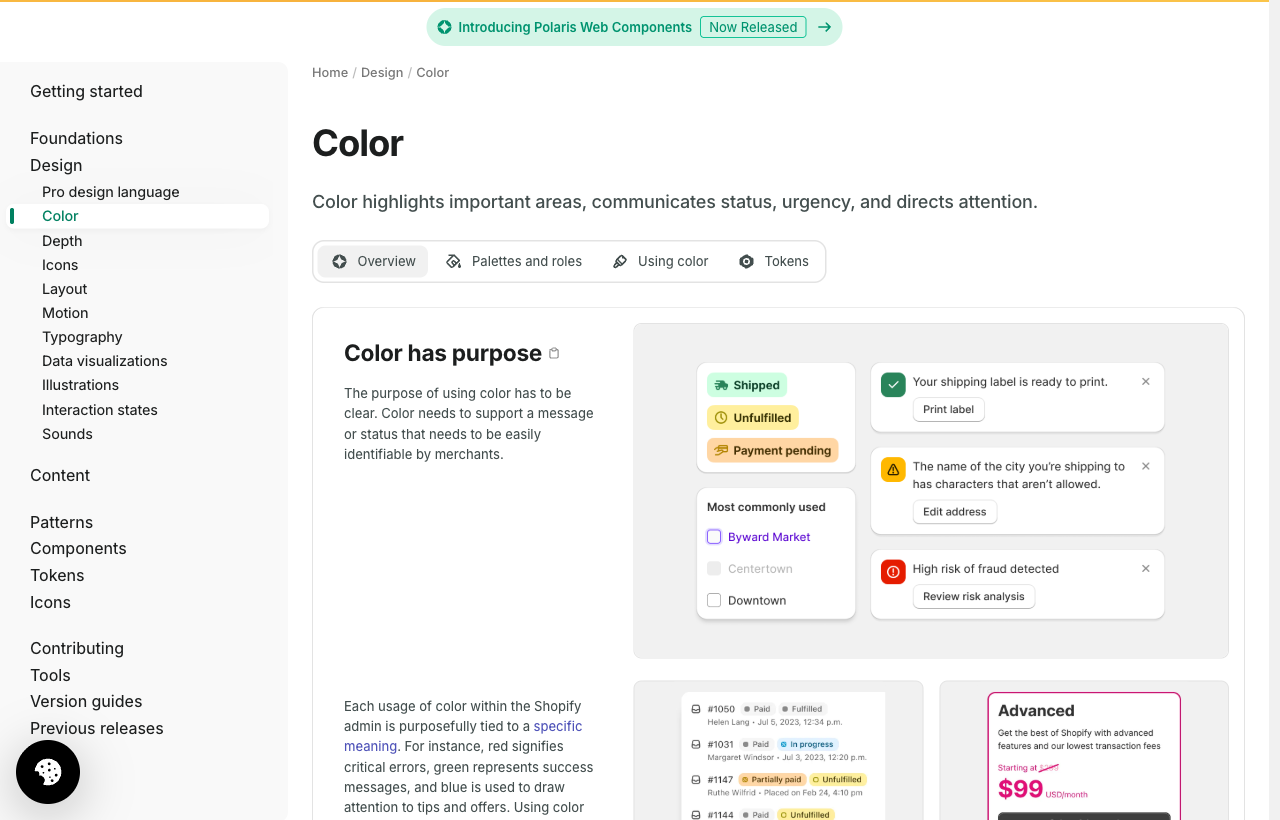Click the truck icon in Shipped badge
The height and width of the screenshot is (820, 1280).
click(x=721, y=385)
